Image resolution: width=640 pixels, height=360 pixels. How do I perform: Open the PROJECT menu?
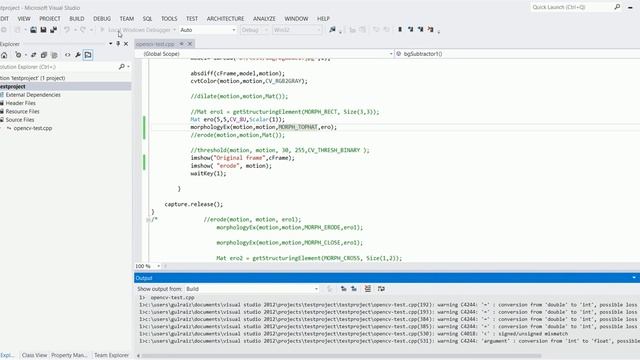tap(50, 18)
